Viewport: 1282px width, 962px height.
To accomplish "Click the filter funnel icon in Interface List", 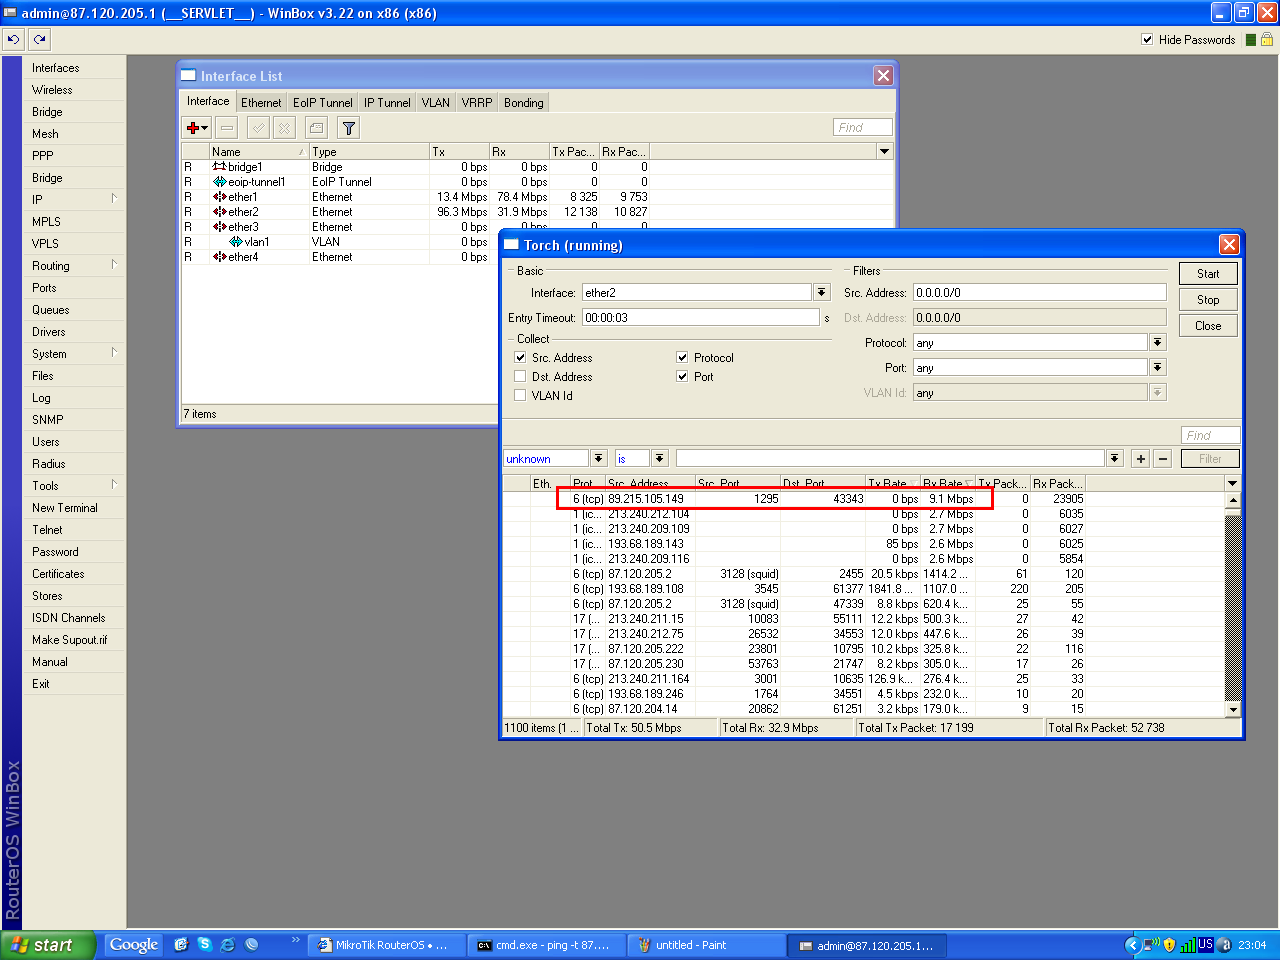I will click(x=348, y=128).
